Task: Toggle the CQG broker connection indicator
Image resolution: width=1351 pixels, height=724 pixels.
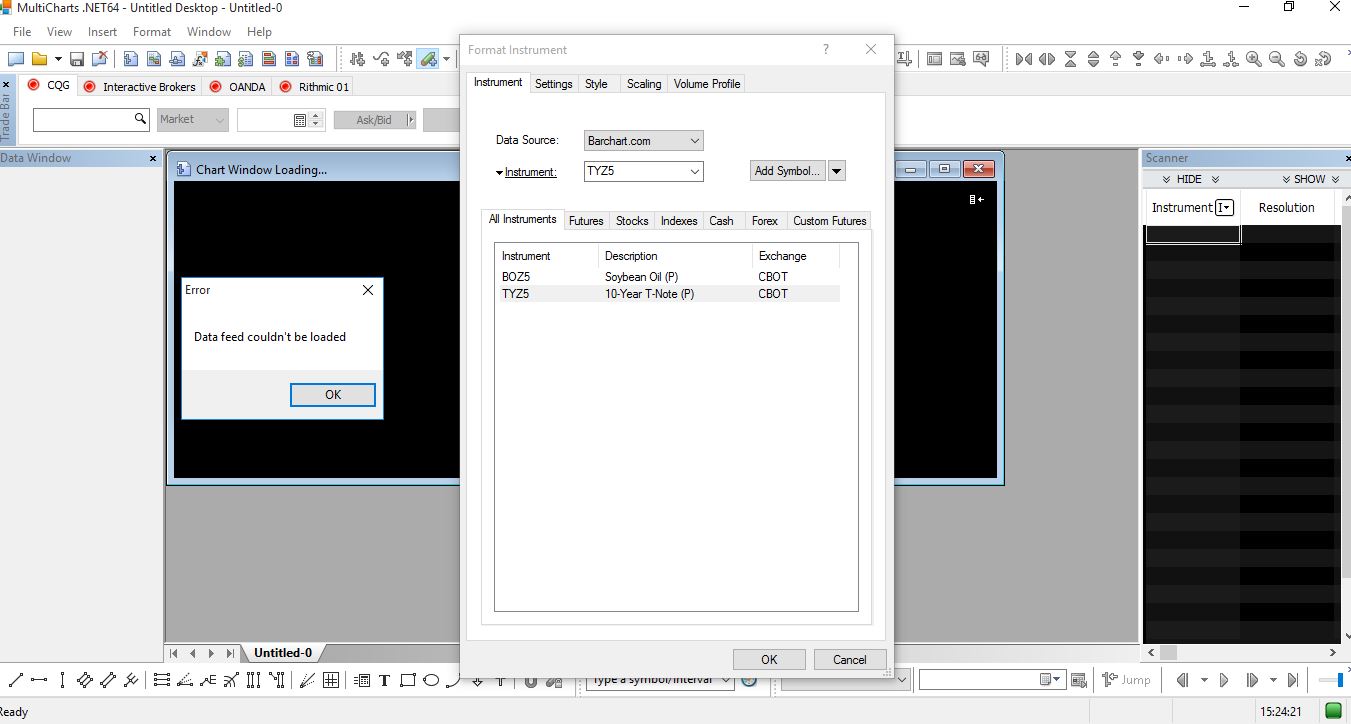Action: (x=33, y=86)
